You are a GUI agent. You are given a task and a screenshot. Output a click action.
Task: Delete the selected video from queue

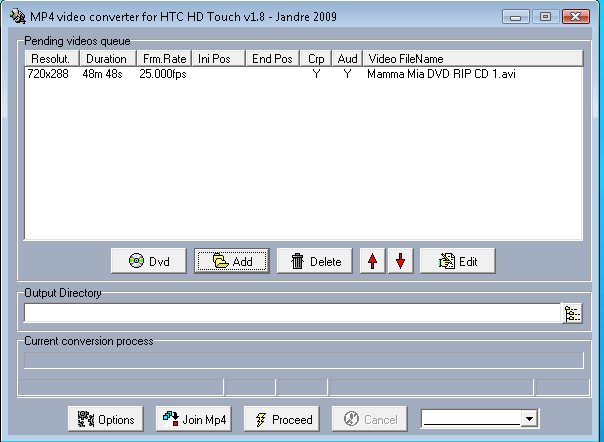click(x=315, y=262)
